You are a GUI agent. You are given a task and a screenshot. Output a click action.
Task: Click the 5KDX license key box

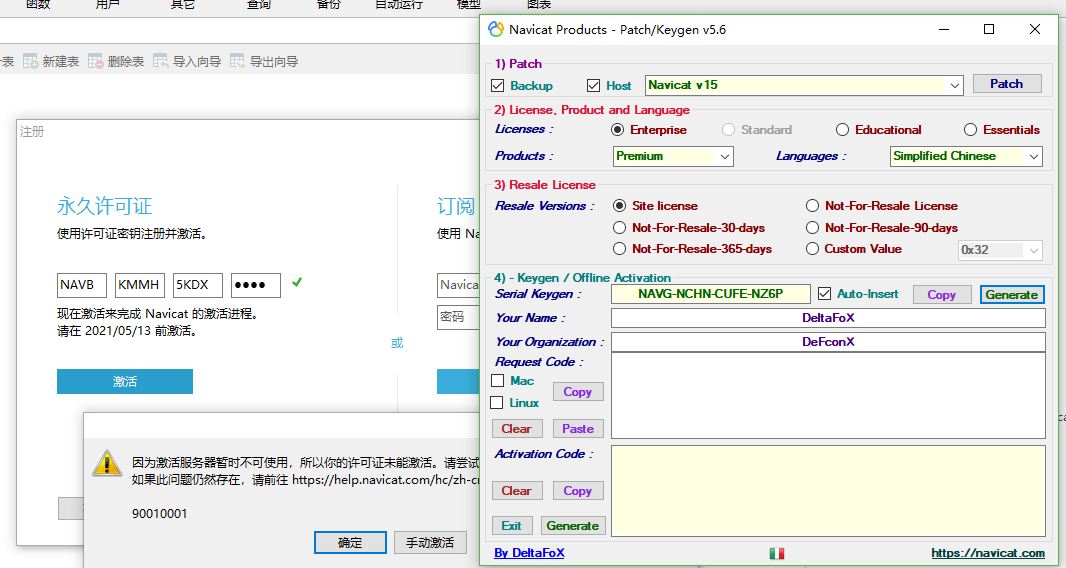pos(198,285)
